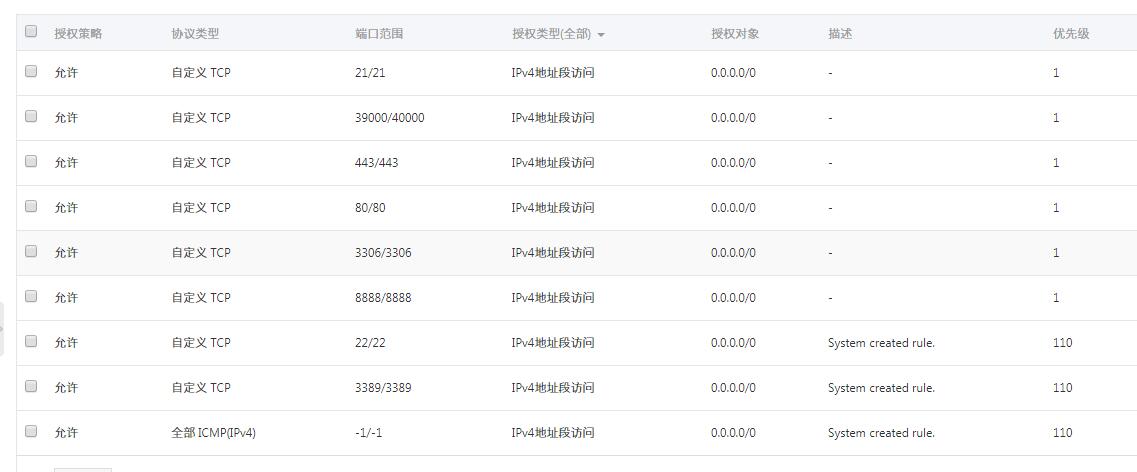Click the 授权策略 column header
The height and width of the screenshot is (472, 1137).
[78, 33]
